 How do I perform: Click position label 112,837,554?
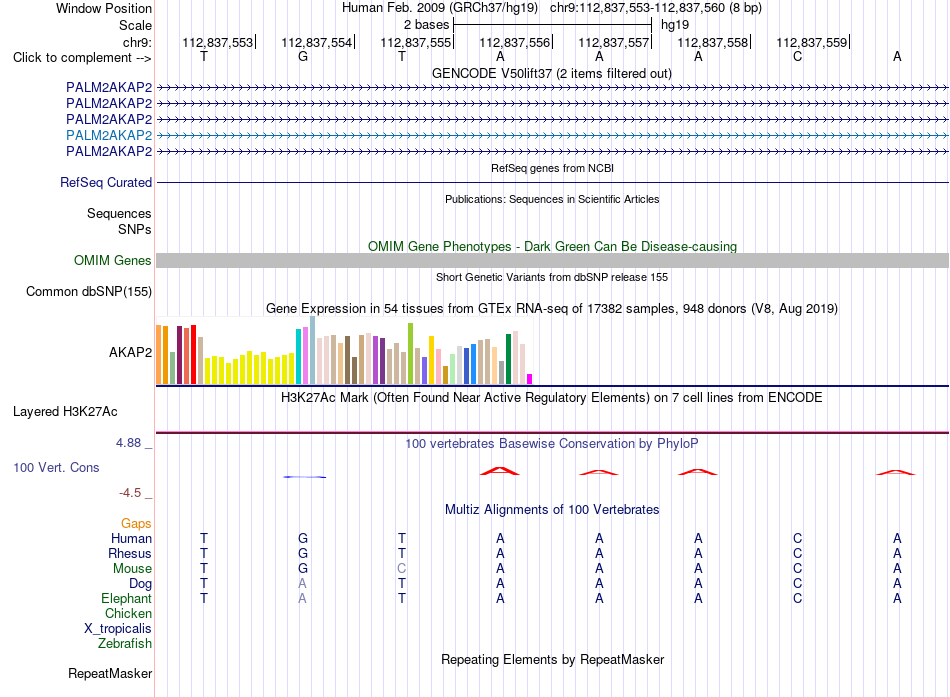pyautogui.click(x=316, y=42)
